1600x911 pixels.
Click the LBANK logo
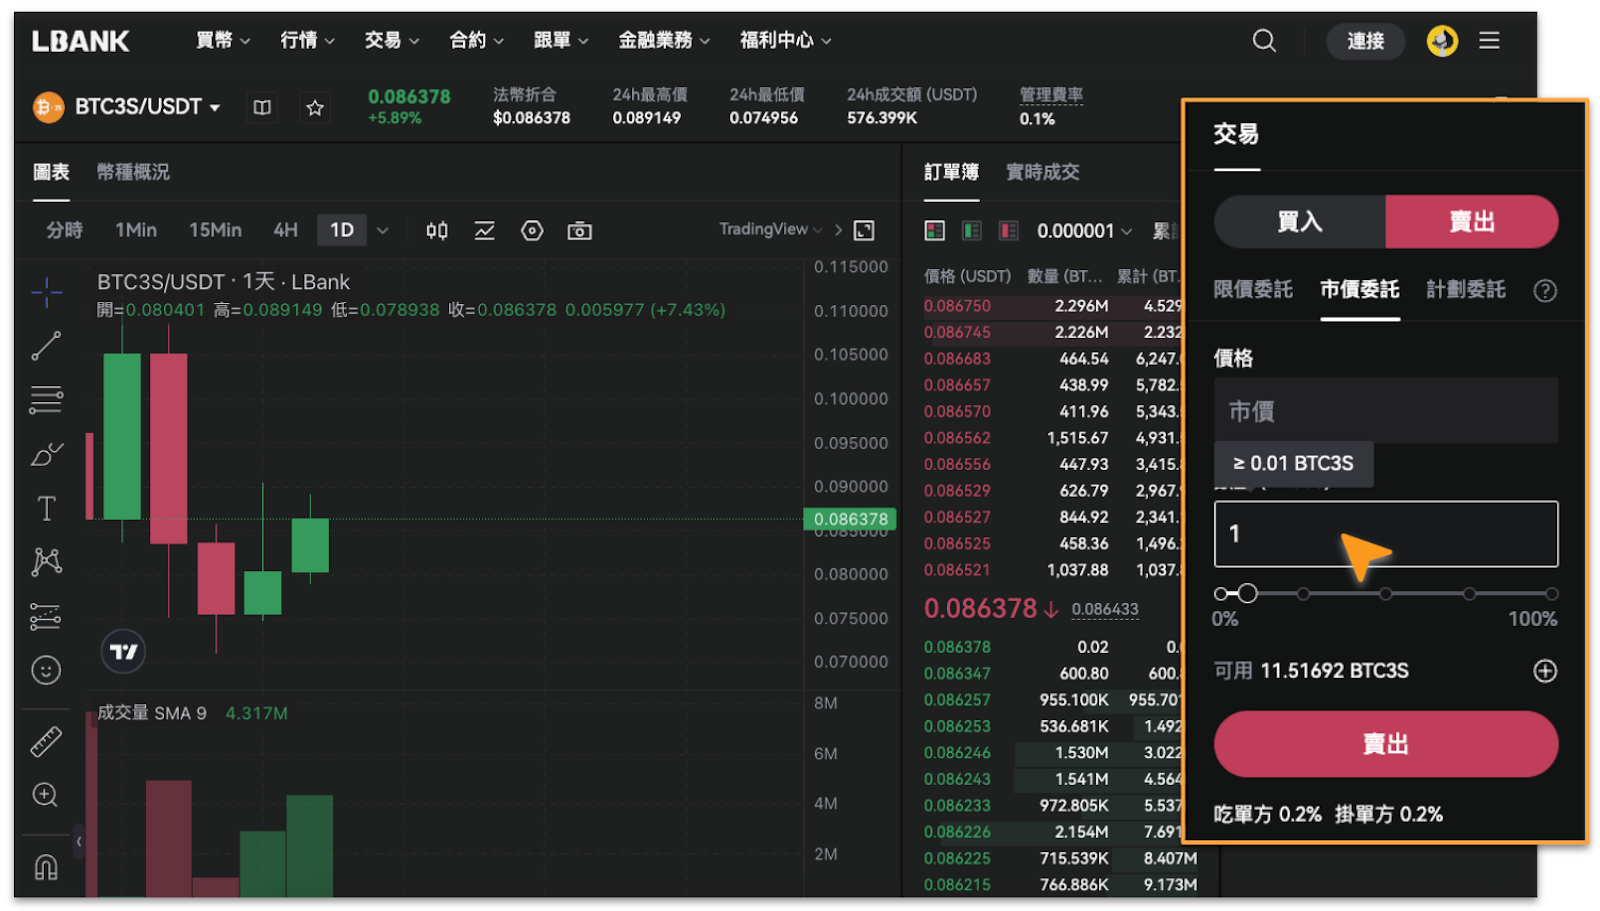80,41
